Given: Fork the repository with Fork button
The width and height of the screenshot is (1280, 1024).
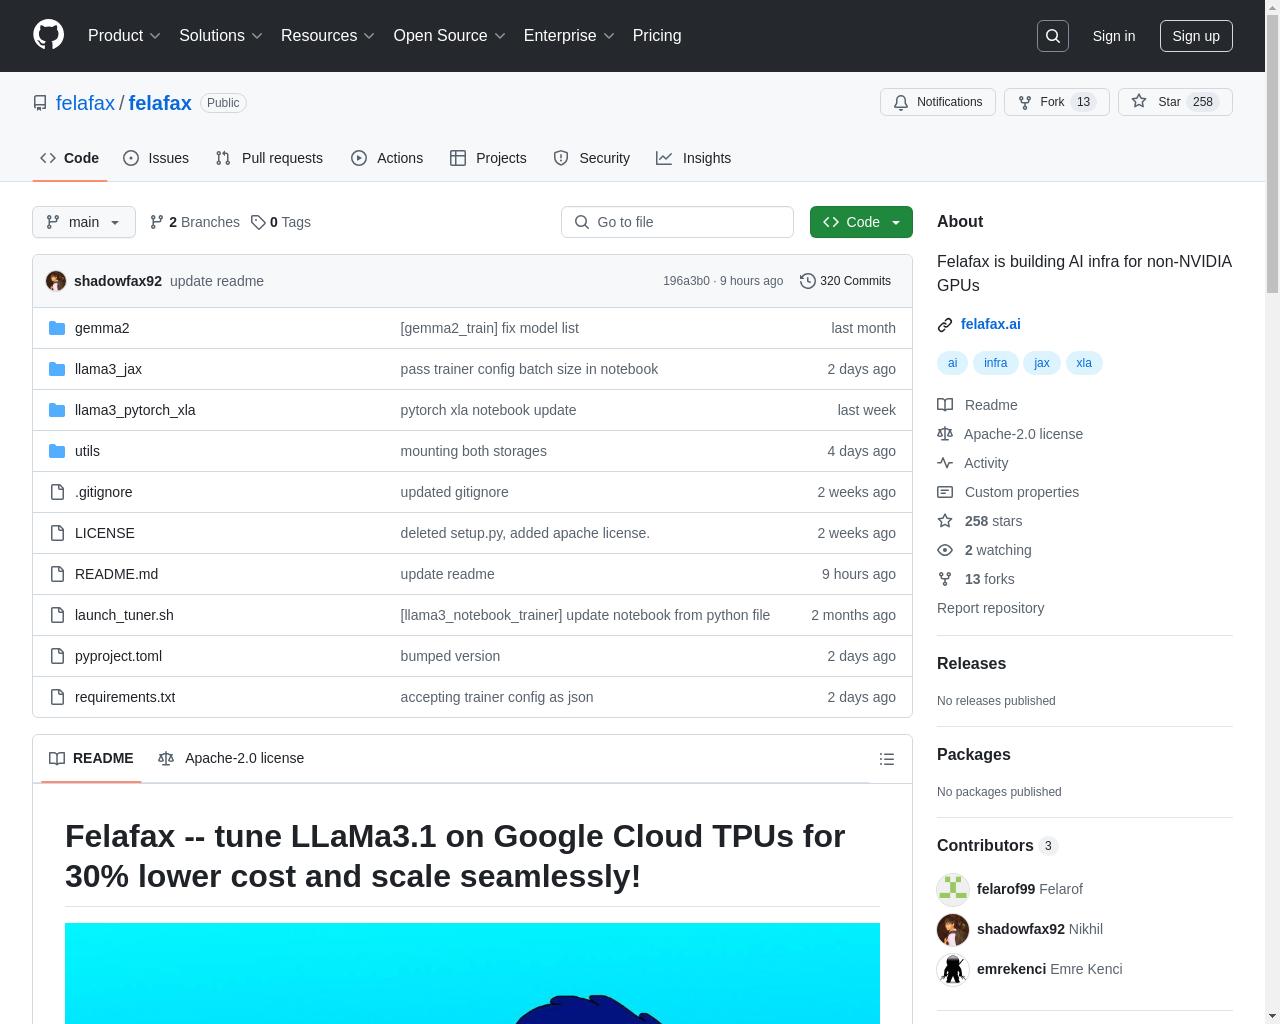Looking at the screenshot, I should [1056, 102].
